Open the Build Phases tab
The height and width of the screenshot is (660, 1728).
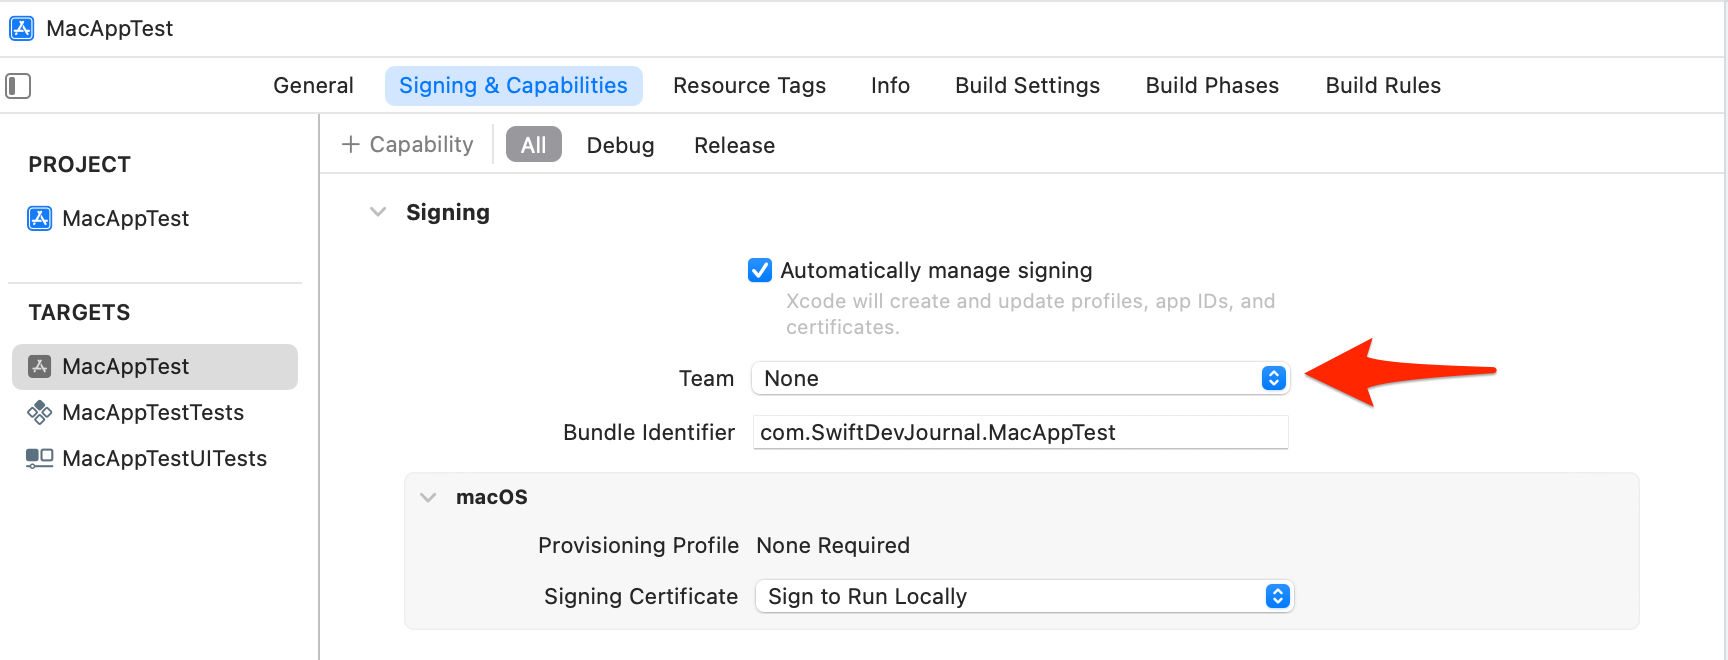pyautogui.click(x=1212, y=86)
